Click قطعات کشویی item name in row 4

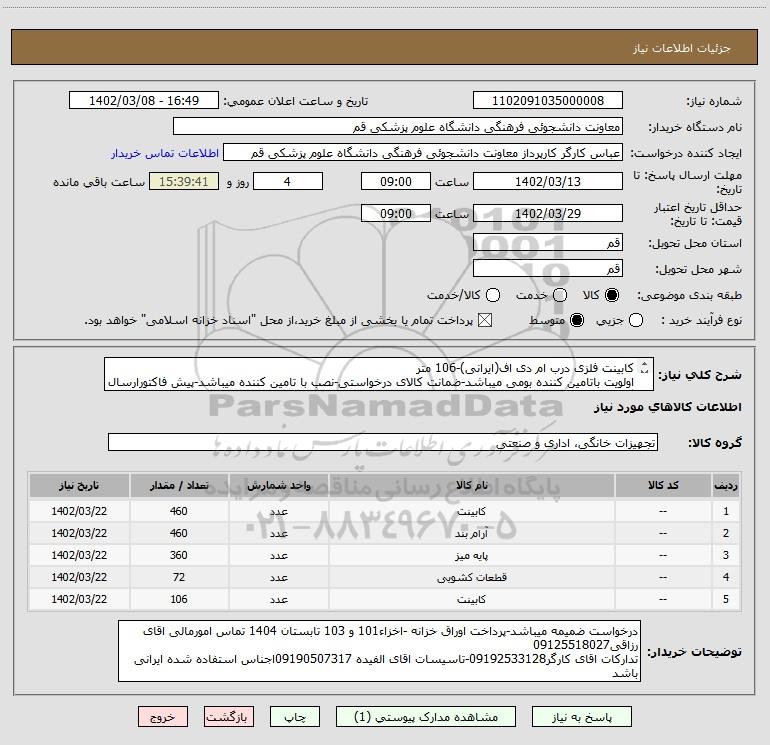[x=471, y=578]
